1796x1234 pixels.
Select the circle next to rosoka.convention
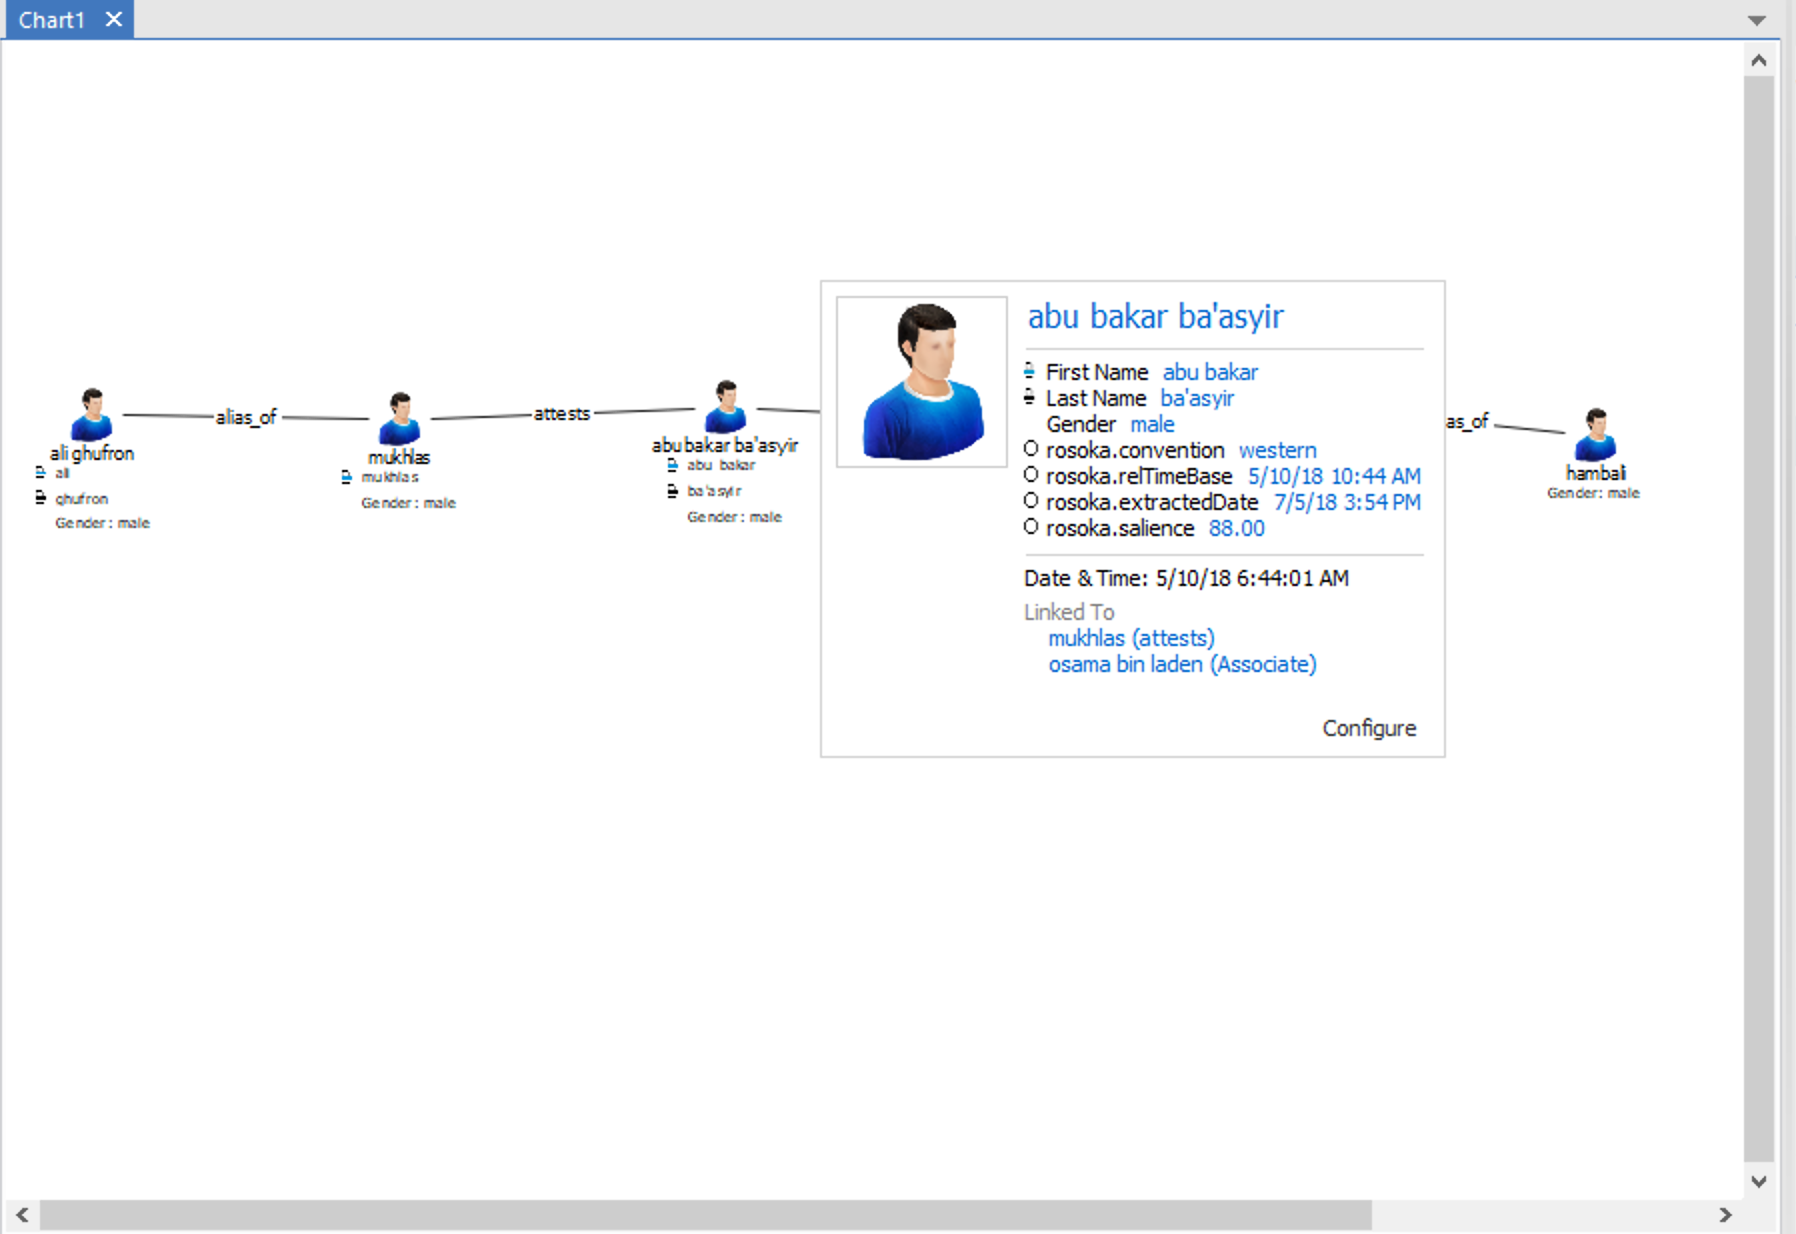[x=1032, y=449]
